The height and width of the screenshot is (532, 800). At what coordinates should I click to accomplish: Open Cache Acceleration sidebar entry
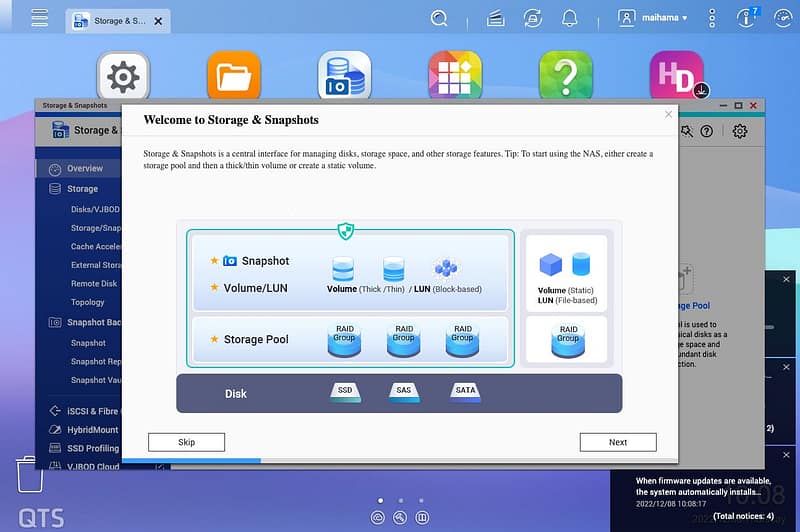[x=96, y=246]
